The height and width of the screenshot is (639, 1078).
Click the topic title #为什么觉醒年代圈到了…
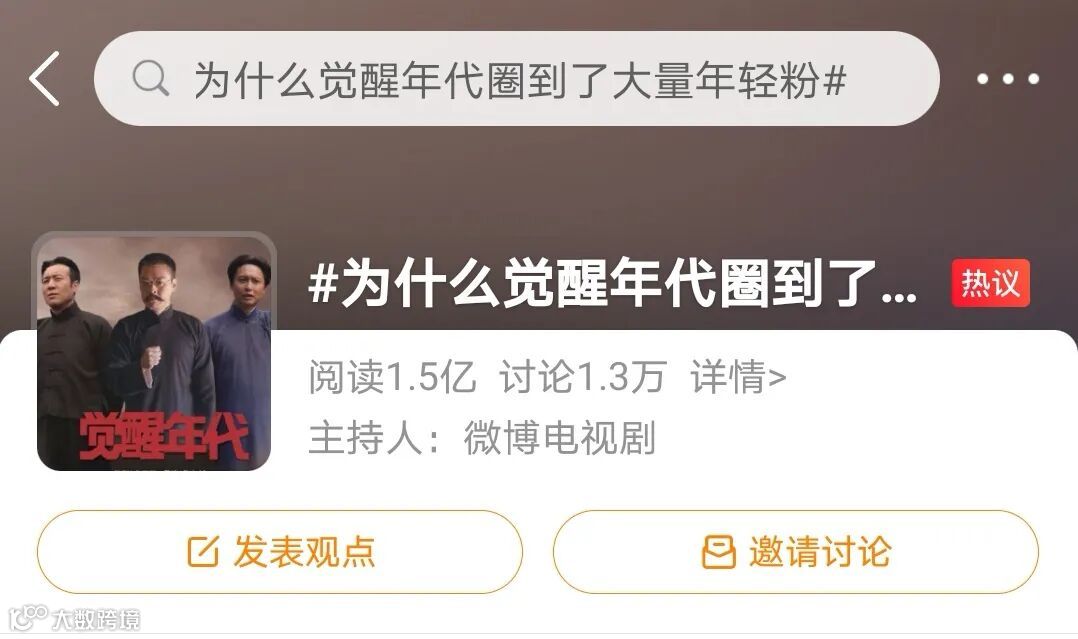(x=612, y=283)
